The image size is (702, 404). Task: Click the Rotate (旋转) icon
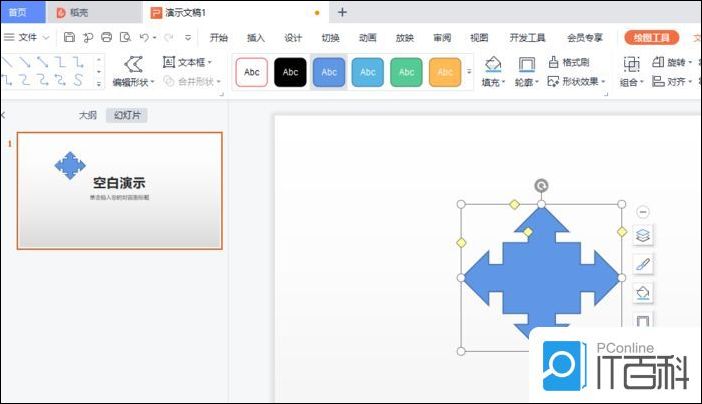658,62
